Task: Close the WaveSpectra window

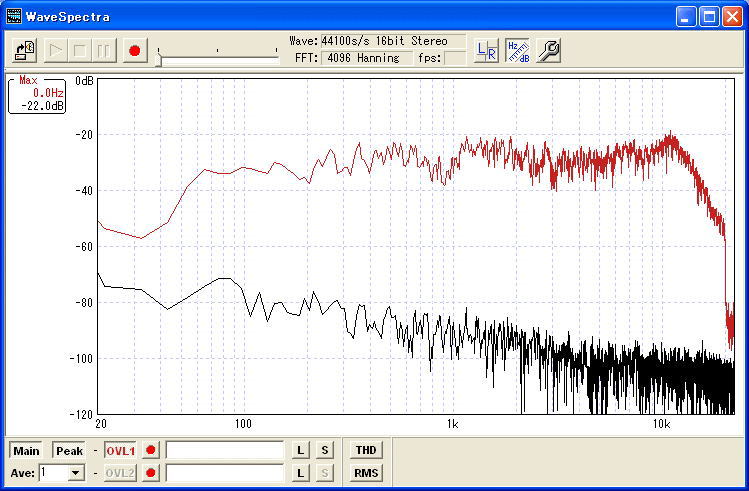Action: click(x=732, y=17)
